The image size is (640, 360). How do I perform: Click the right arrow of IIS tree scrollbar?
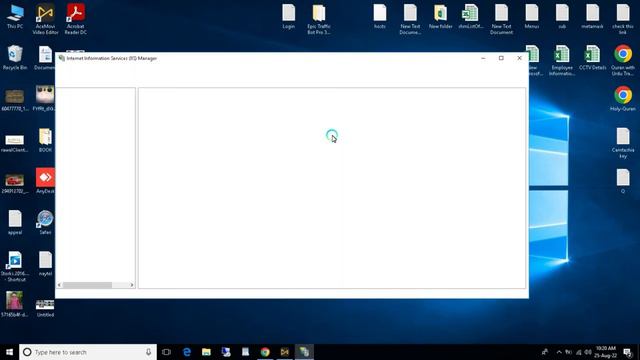point(131,285)
